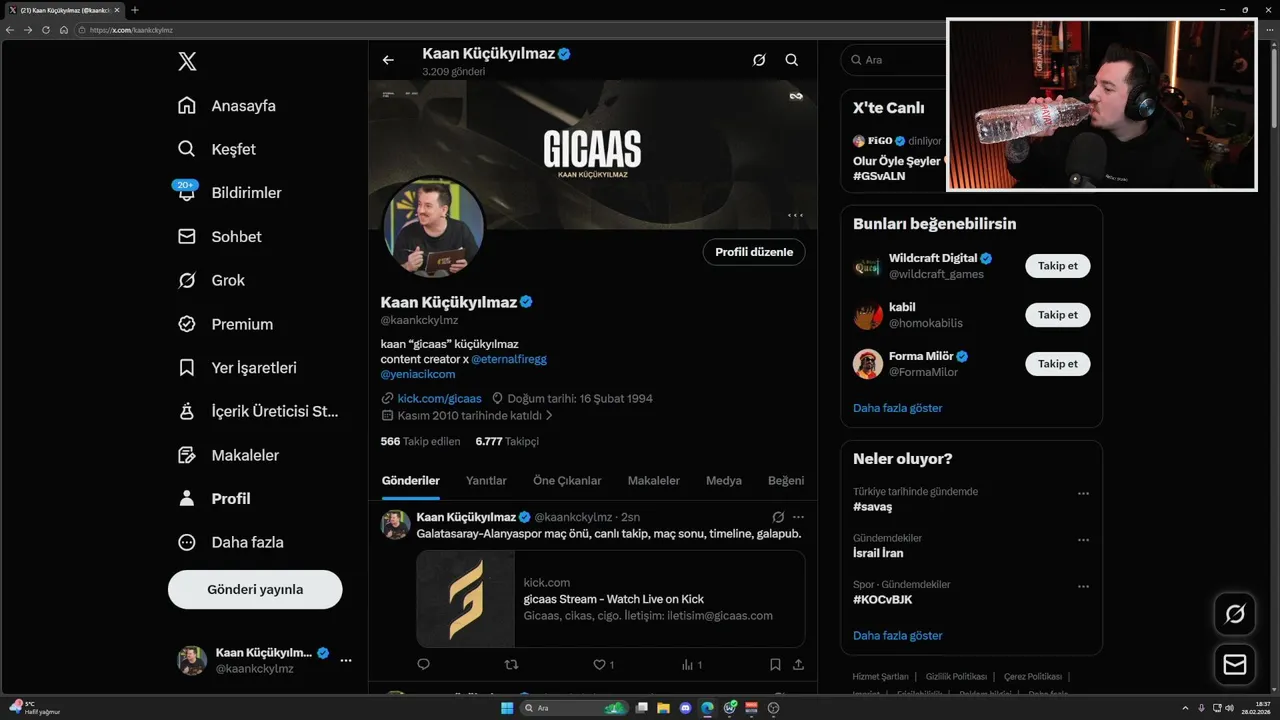This screenshot has width=1280, height=720.
Task: Click Gönderi yayınla button
Action: [255, 589]
